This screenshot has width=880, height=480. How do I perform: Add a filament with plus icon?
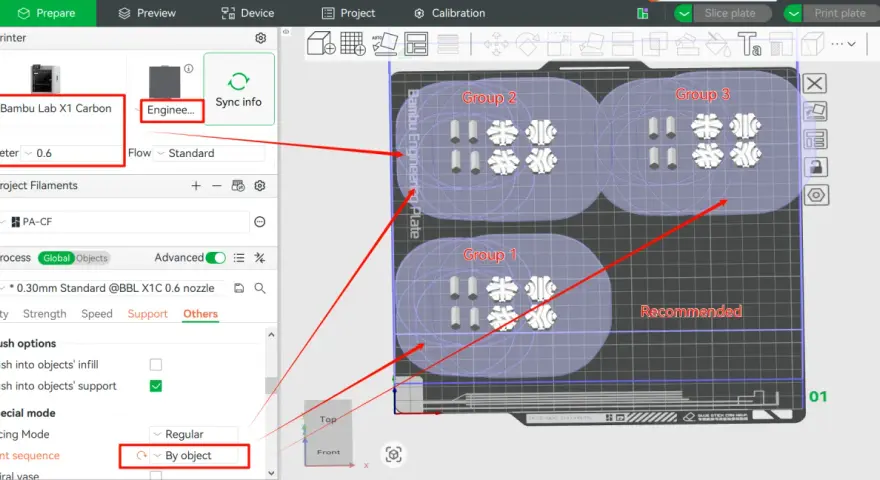(x=196, y=186)
